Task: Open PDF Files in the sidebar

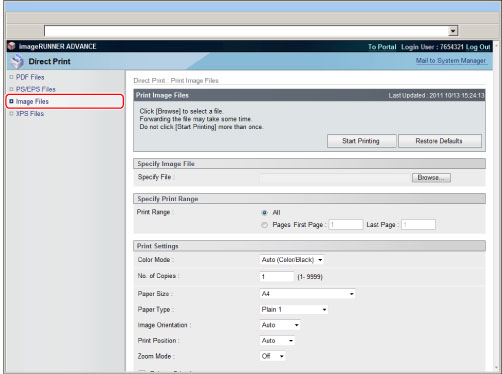Action: point(30,77)
